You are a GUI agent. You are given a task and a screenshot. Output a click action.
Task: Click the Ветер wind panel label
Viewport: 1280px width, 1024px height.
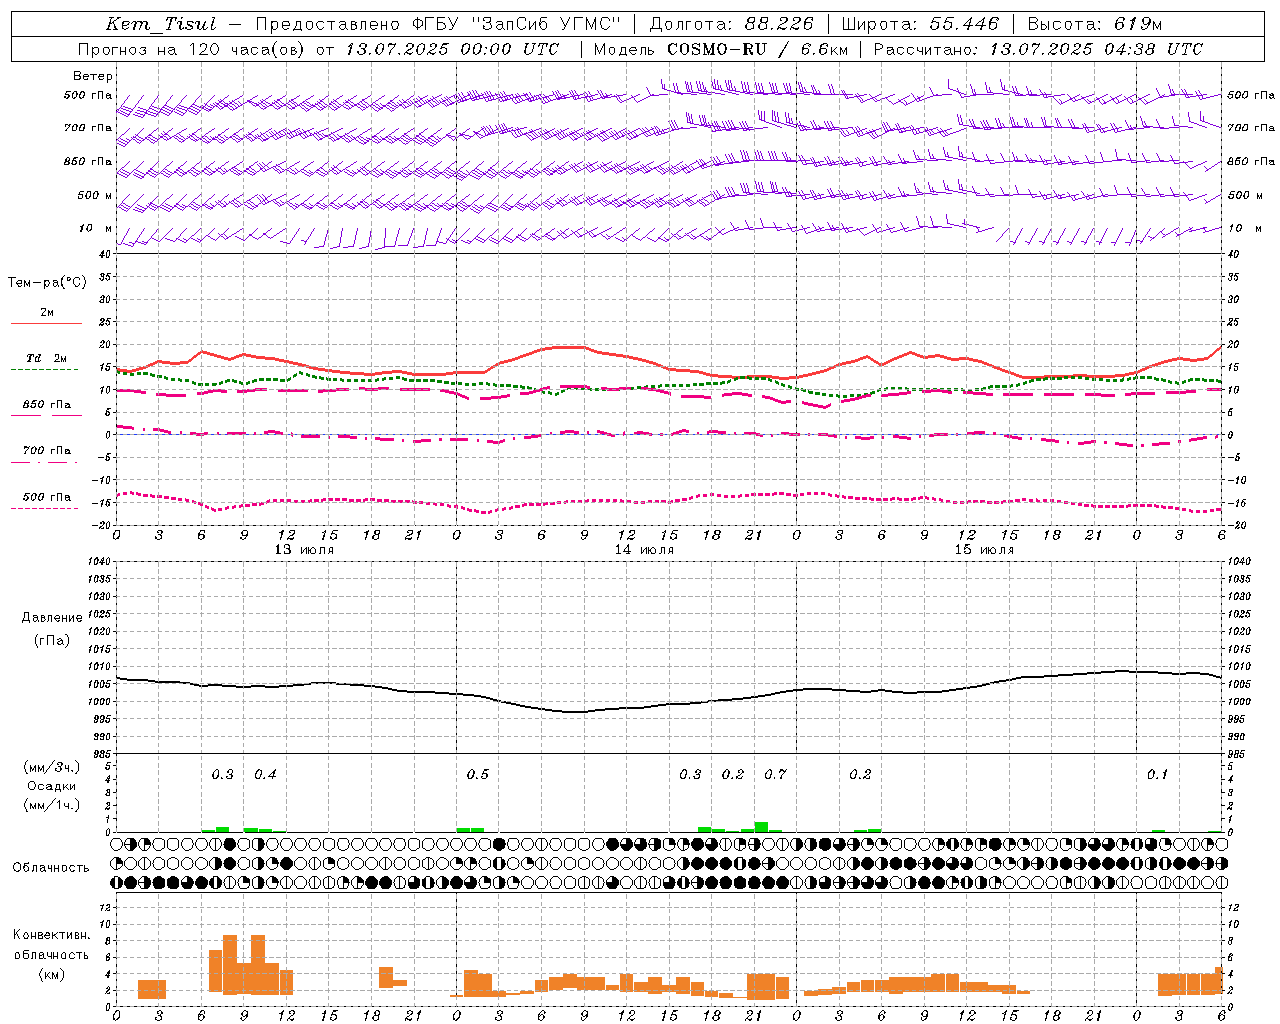pyautogui.click(x=93, y=76)
